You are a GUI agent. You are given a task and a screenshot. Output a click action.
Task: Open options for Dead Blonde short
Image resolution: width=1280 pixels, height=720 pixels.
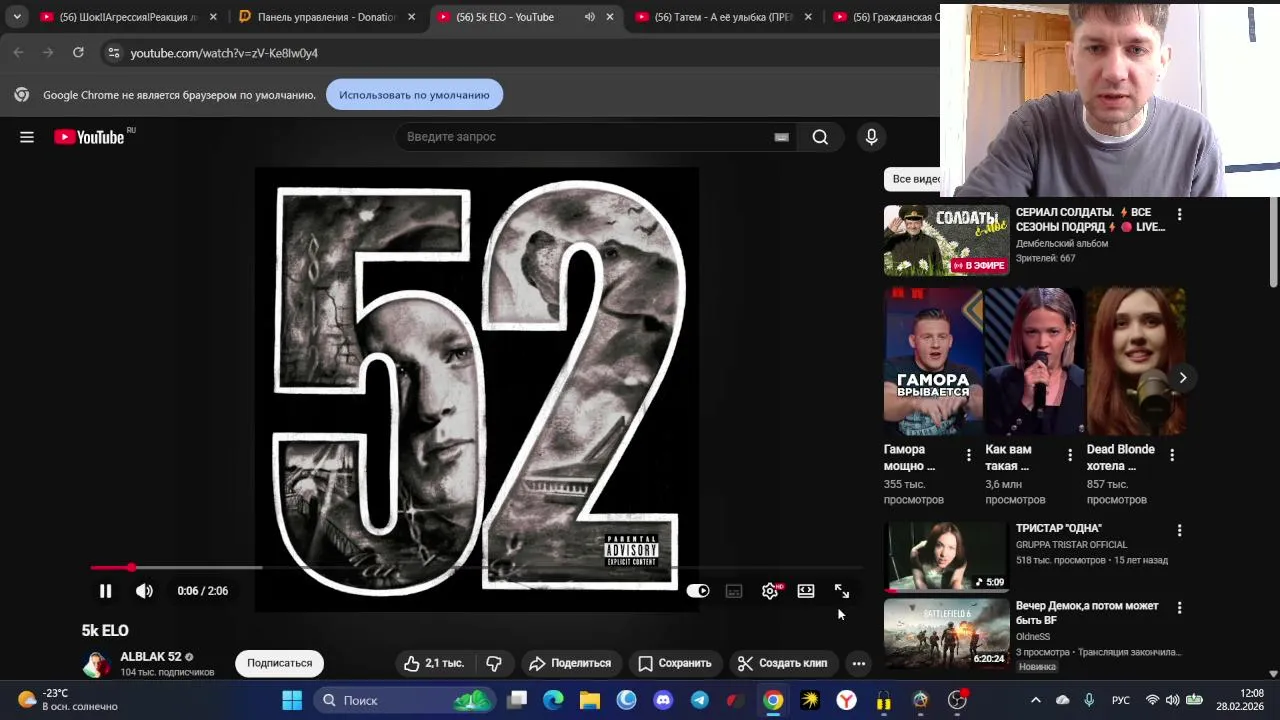tap(1171, 455)
